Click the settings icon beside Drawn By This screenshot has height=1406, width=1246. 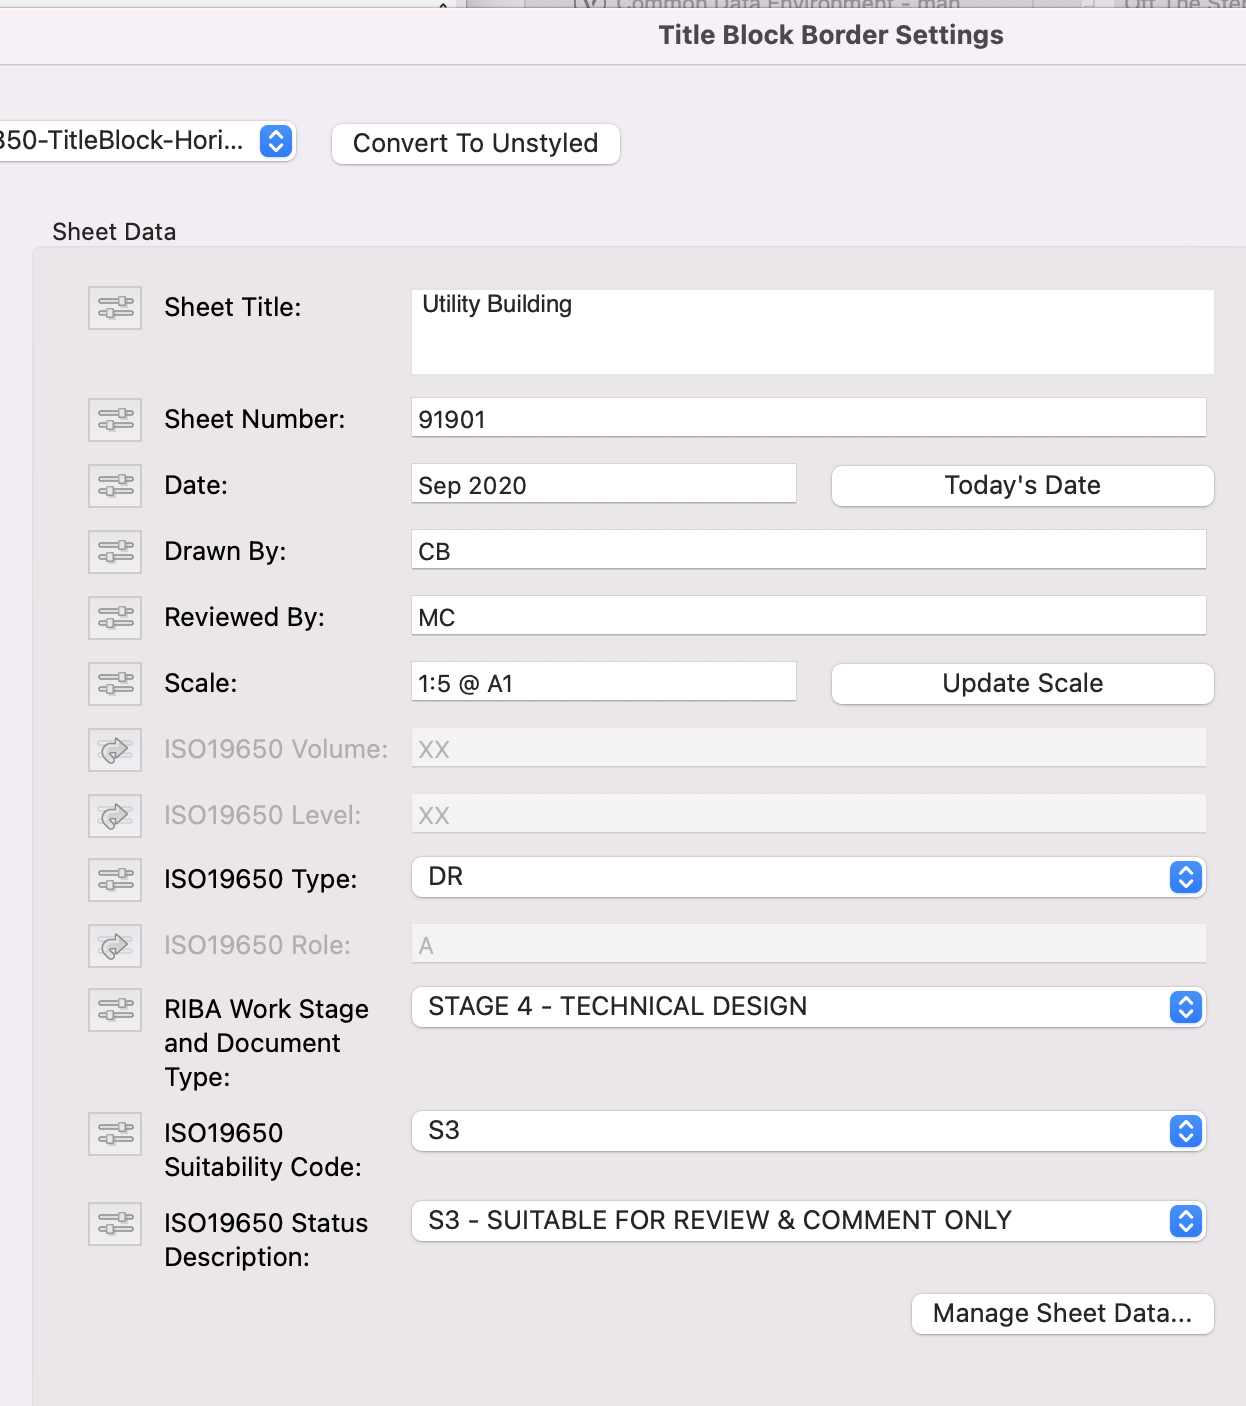coord(115,552)
